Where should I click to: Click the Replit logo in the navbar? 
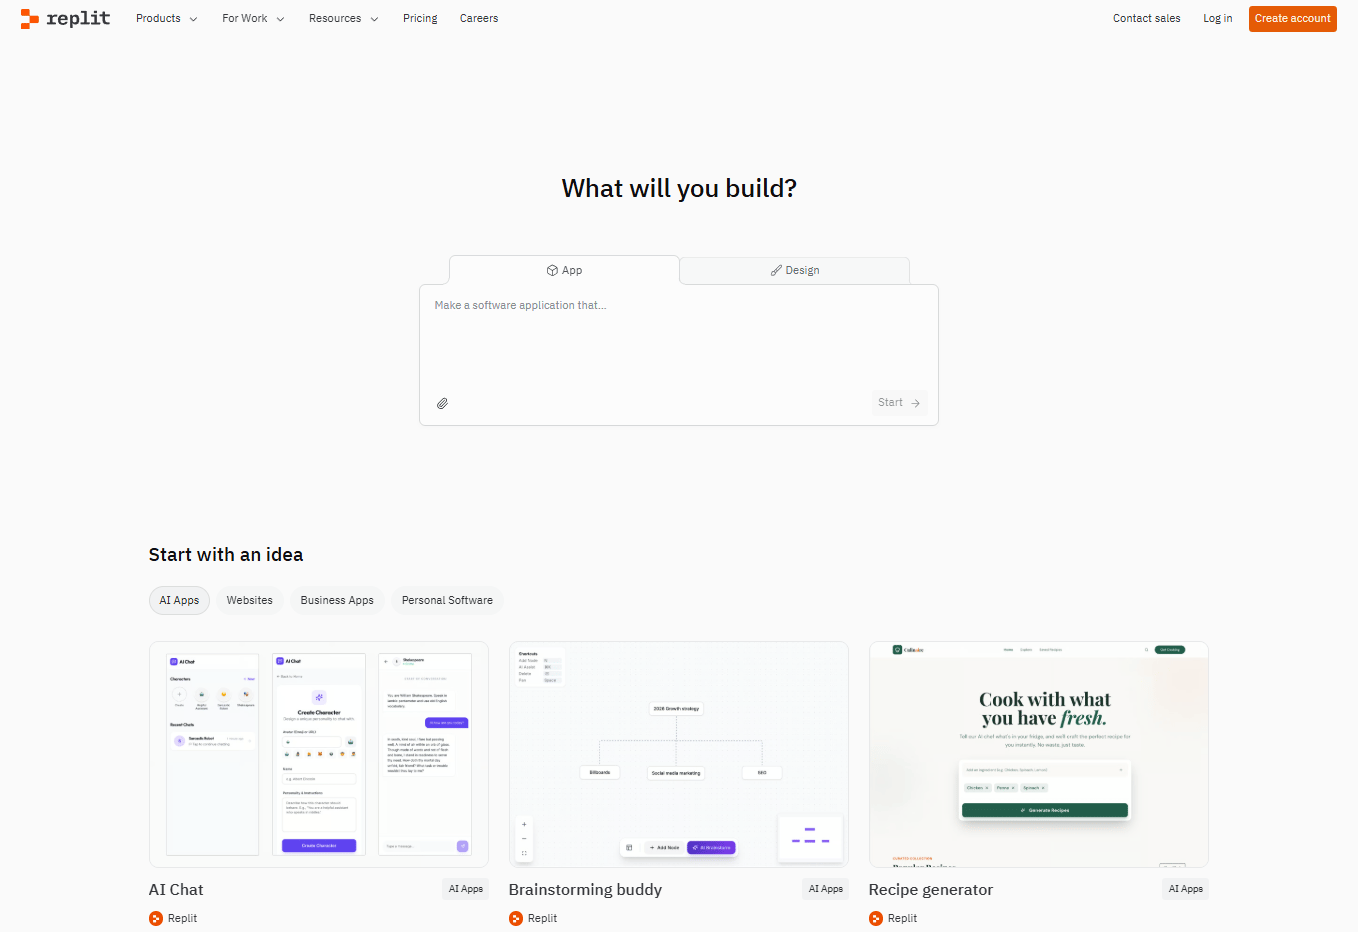[x=64, y=18]
